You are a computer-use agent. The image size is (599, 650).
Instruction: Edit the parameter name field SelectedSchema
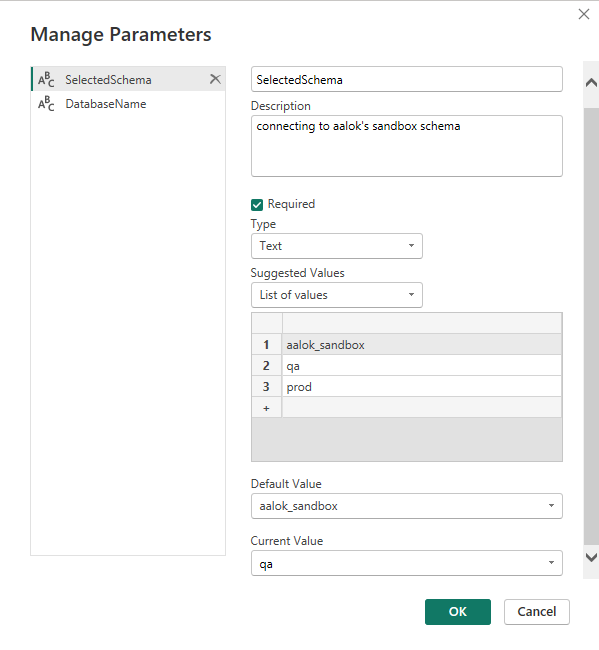407,79
